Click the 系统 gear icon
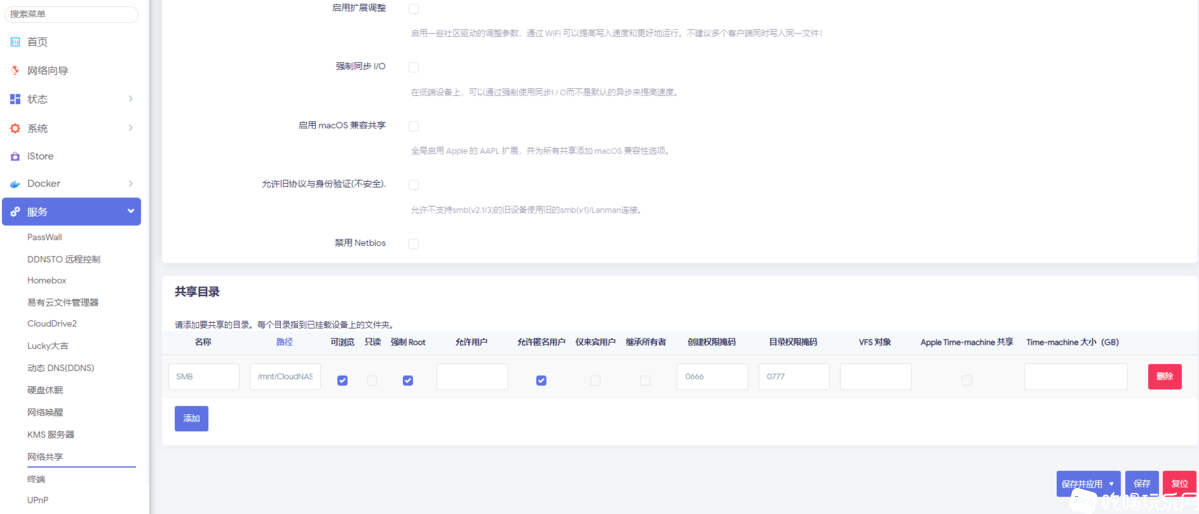1199x514 pixels. point(15,128)
